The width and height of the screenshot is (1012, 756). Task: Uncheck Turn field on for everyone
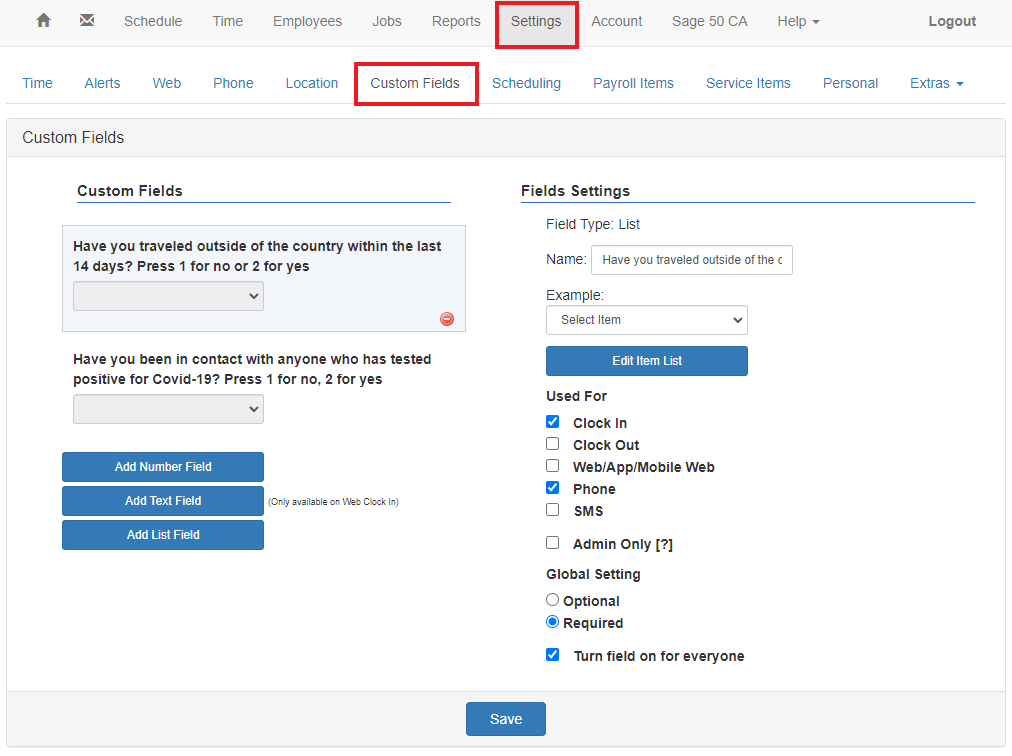click(552, 655)
